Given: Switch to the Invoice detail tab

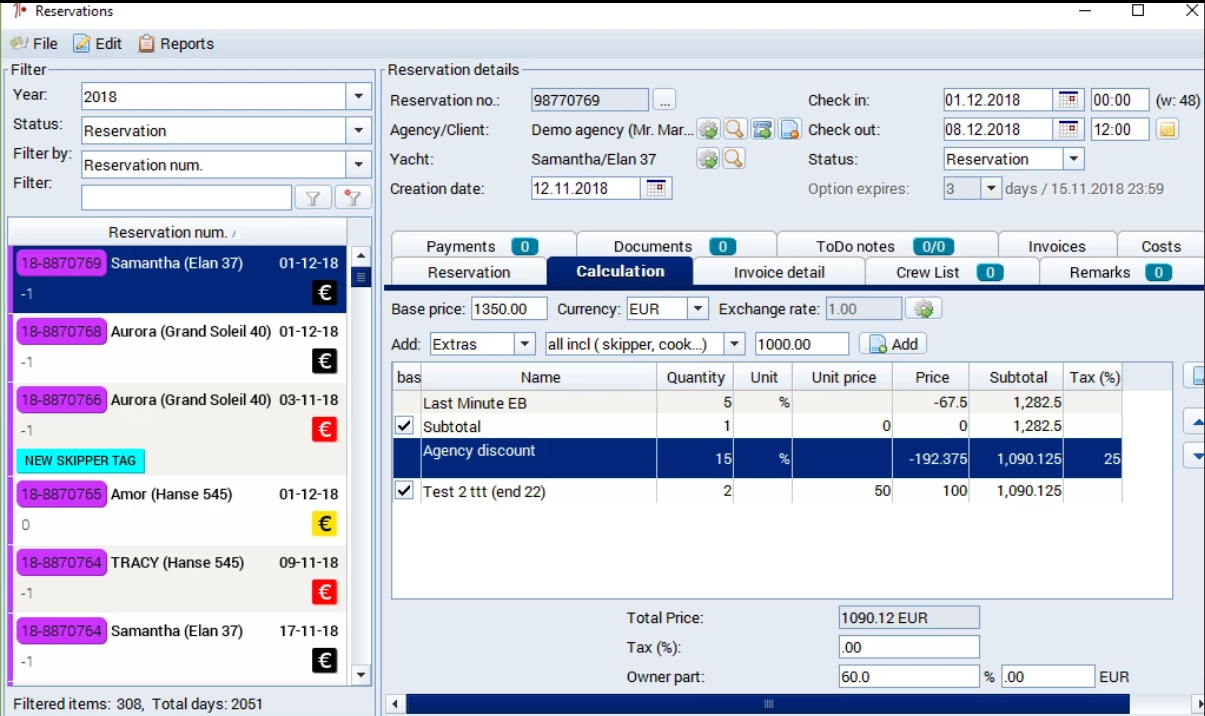Looking at the screenshot, I should tap(779, 272).
